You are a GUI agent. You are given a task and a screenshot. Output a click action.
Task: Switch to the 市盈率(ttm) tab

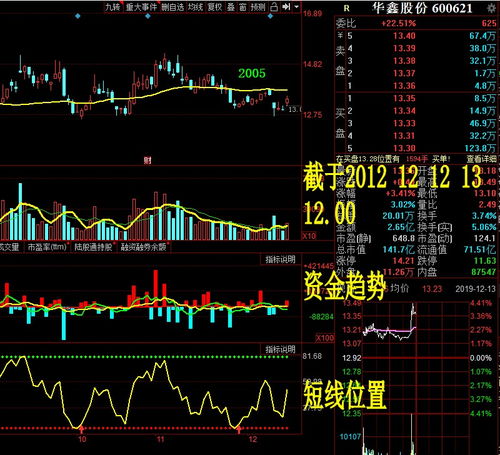[47, 247]
